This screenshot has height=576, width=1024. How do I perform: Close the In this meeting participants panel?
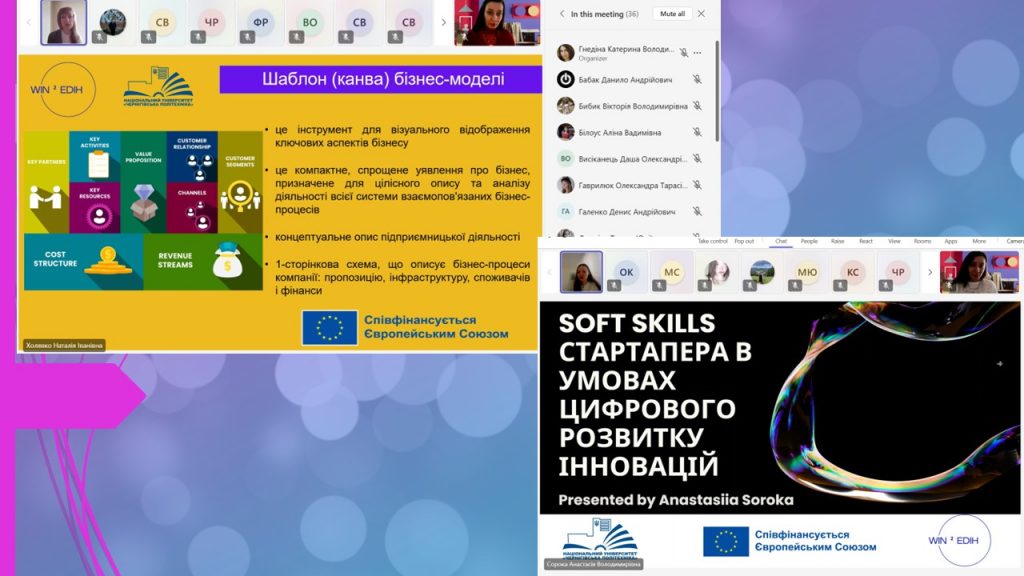click(x=701, y=14)
